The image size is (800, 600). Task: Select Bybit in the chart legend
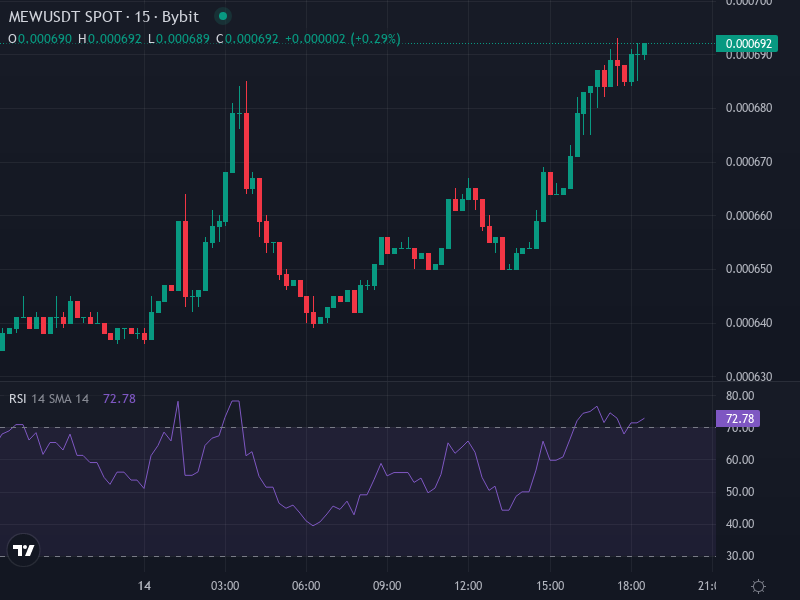pyautogui.click(x=182, y=16)
